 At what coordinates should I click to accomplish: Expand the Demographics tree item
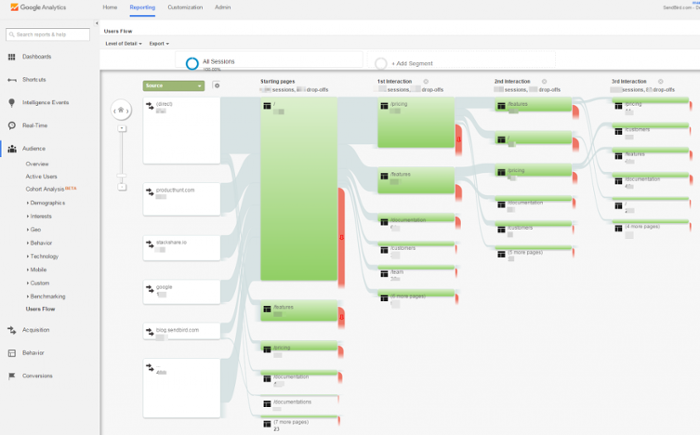(46, 203)
